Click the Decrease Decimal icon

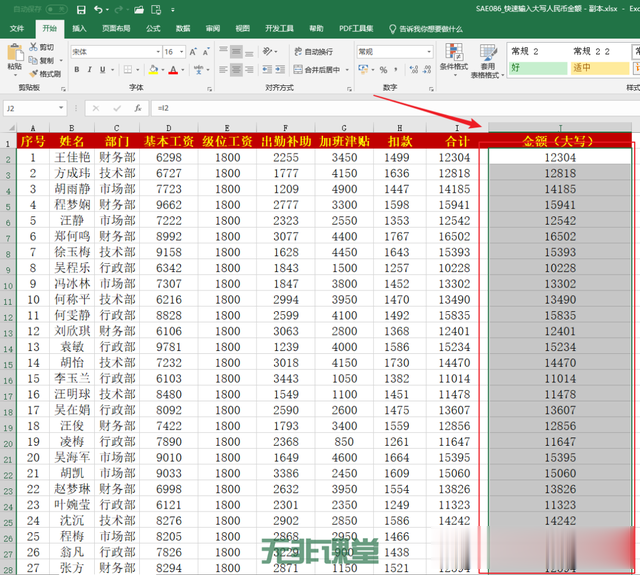click(427, 70)
